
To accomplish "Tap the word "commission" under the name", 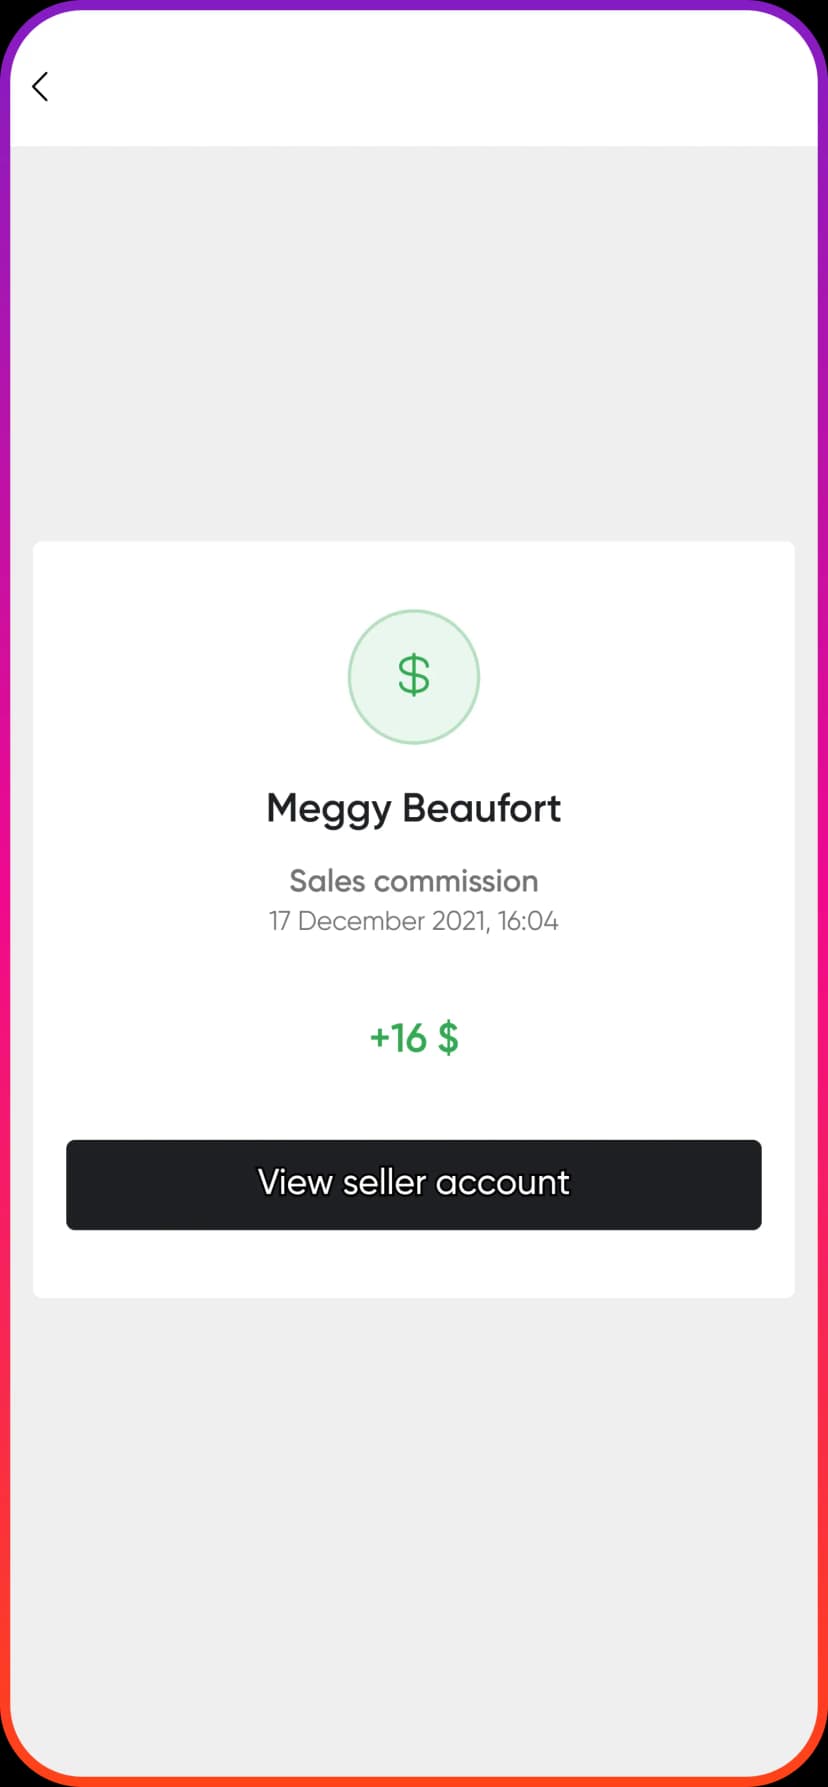I will [x=456, y=881].
